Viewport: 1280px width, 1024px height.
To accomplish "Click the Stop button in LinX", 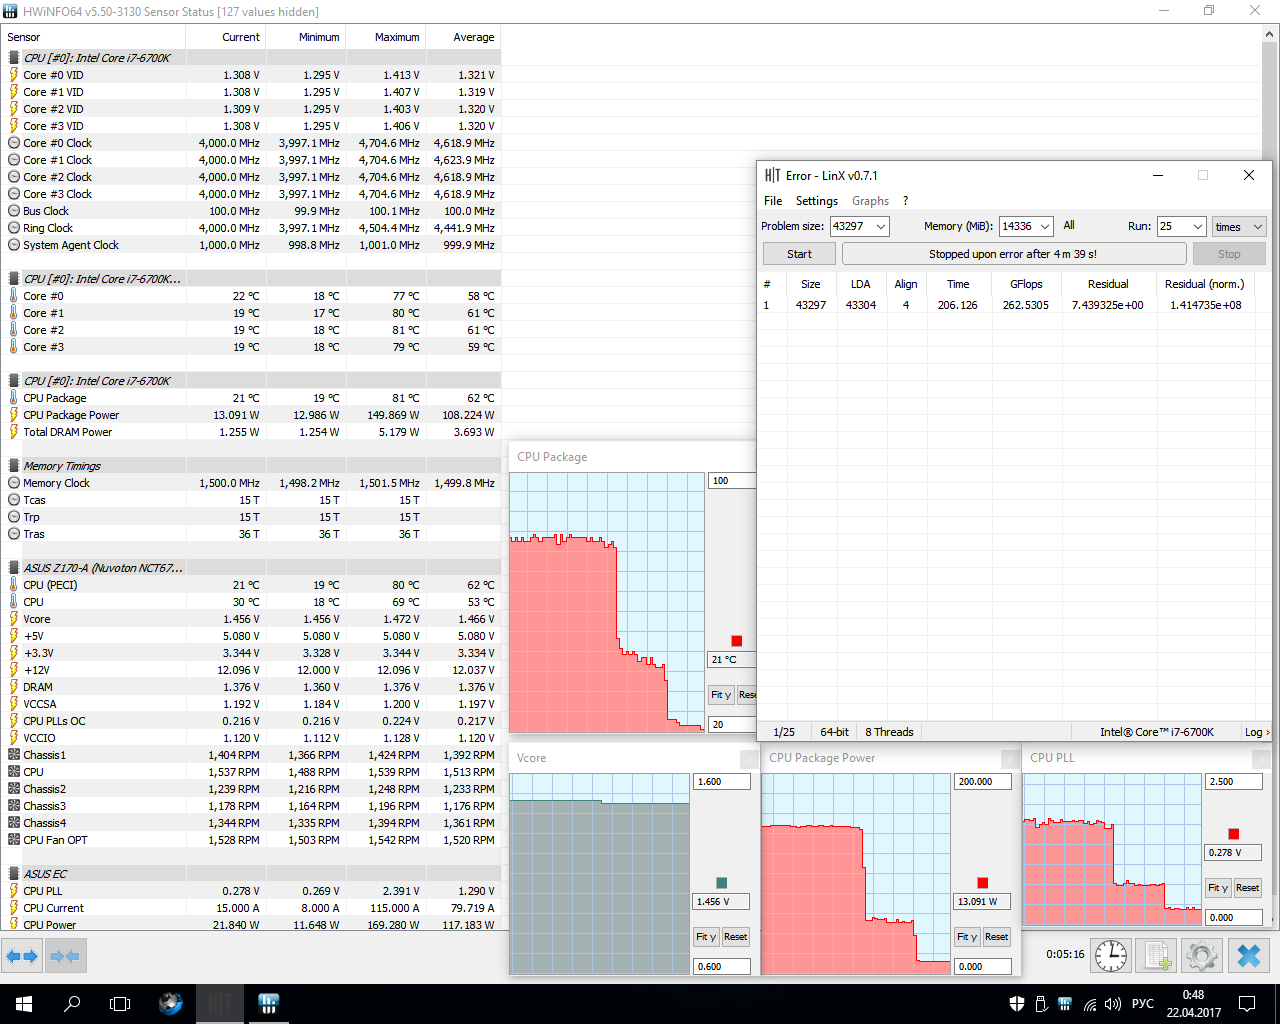I will [x=1229, y=254].
